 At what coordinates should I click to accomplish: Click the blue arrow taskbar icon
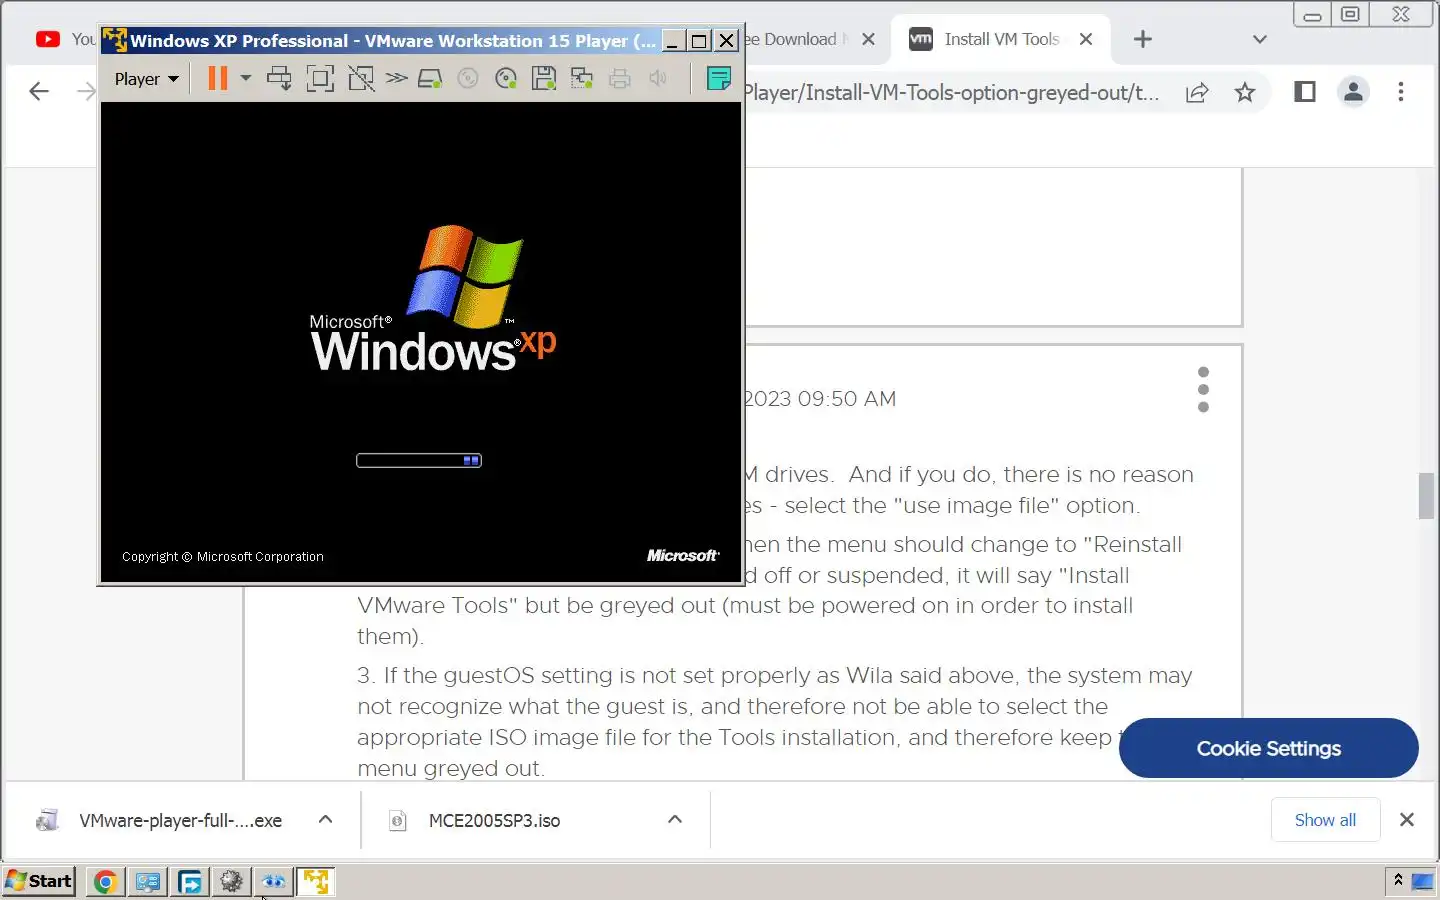click(x=190, y=881)
